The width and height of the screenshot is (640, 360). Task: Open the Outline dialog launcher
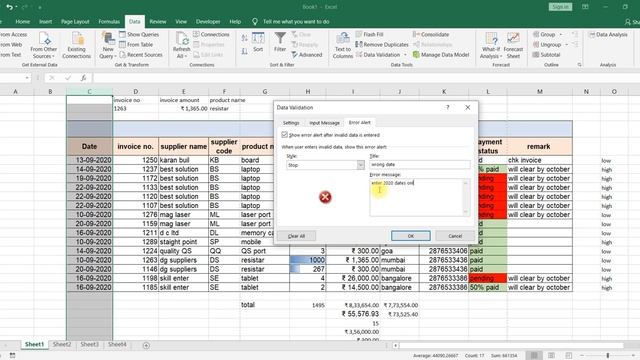click(x=579, y=65)
